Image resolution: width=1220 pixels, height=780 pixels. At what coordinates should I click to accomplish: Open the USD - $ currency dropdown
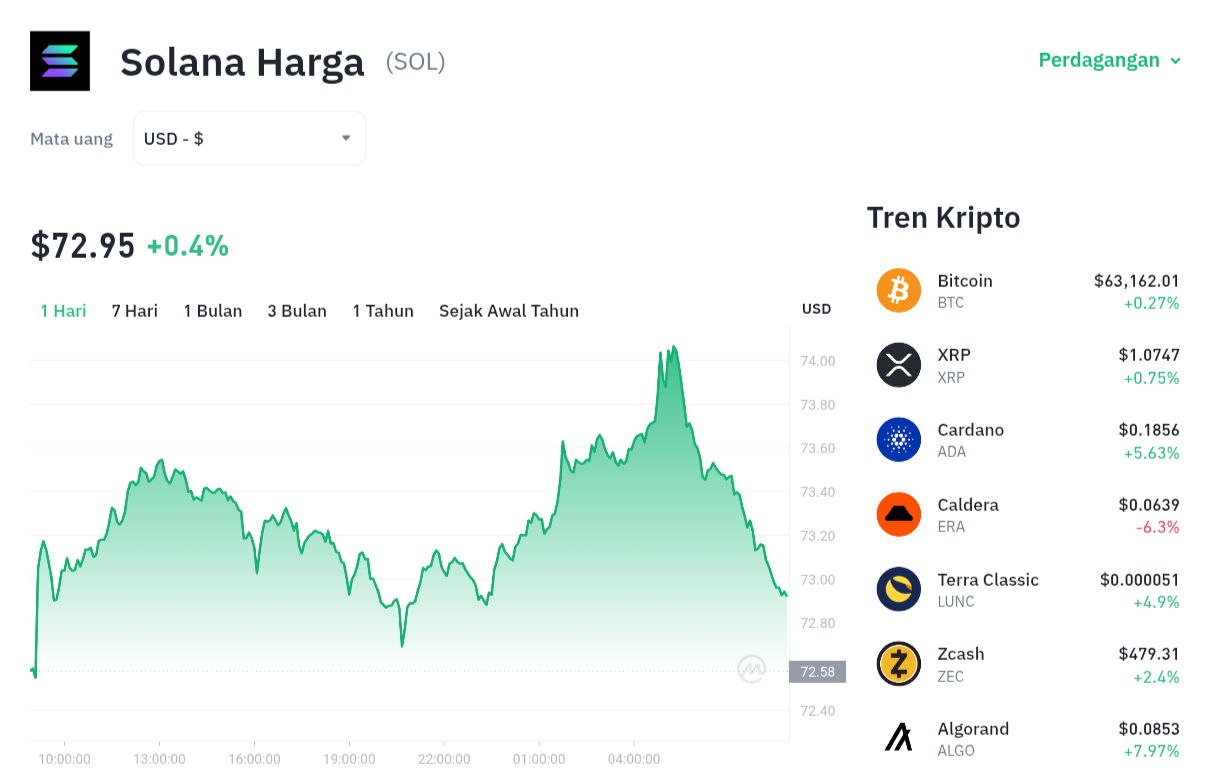[249, 138]
